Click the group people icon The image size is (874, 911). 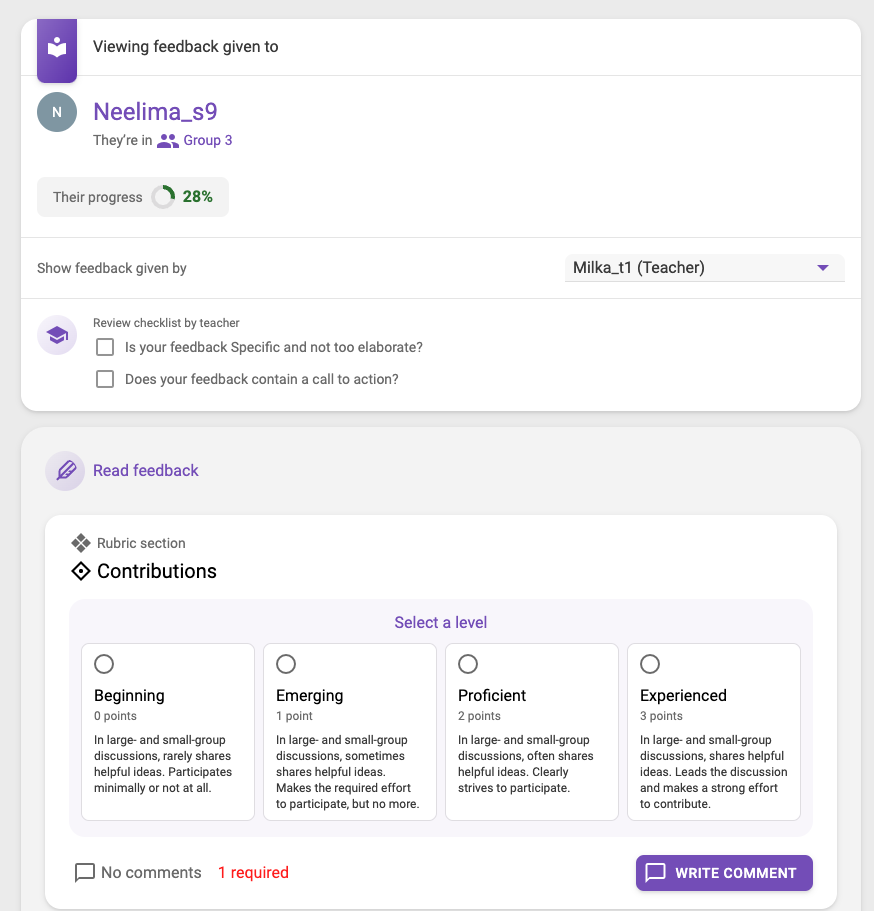click(168, 141)
